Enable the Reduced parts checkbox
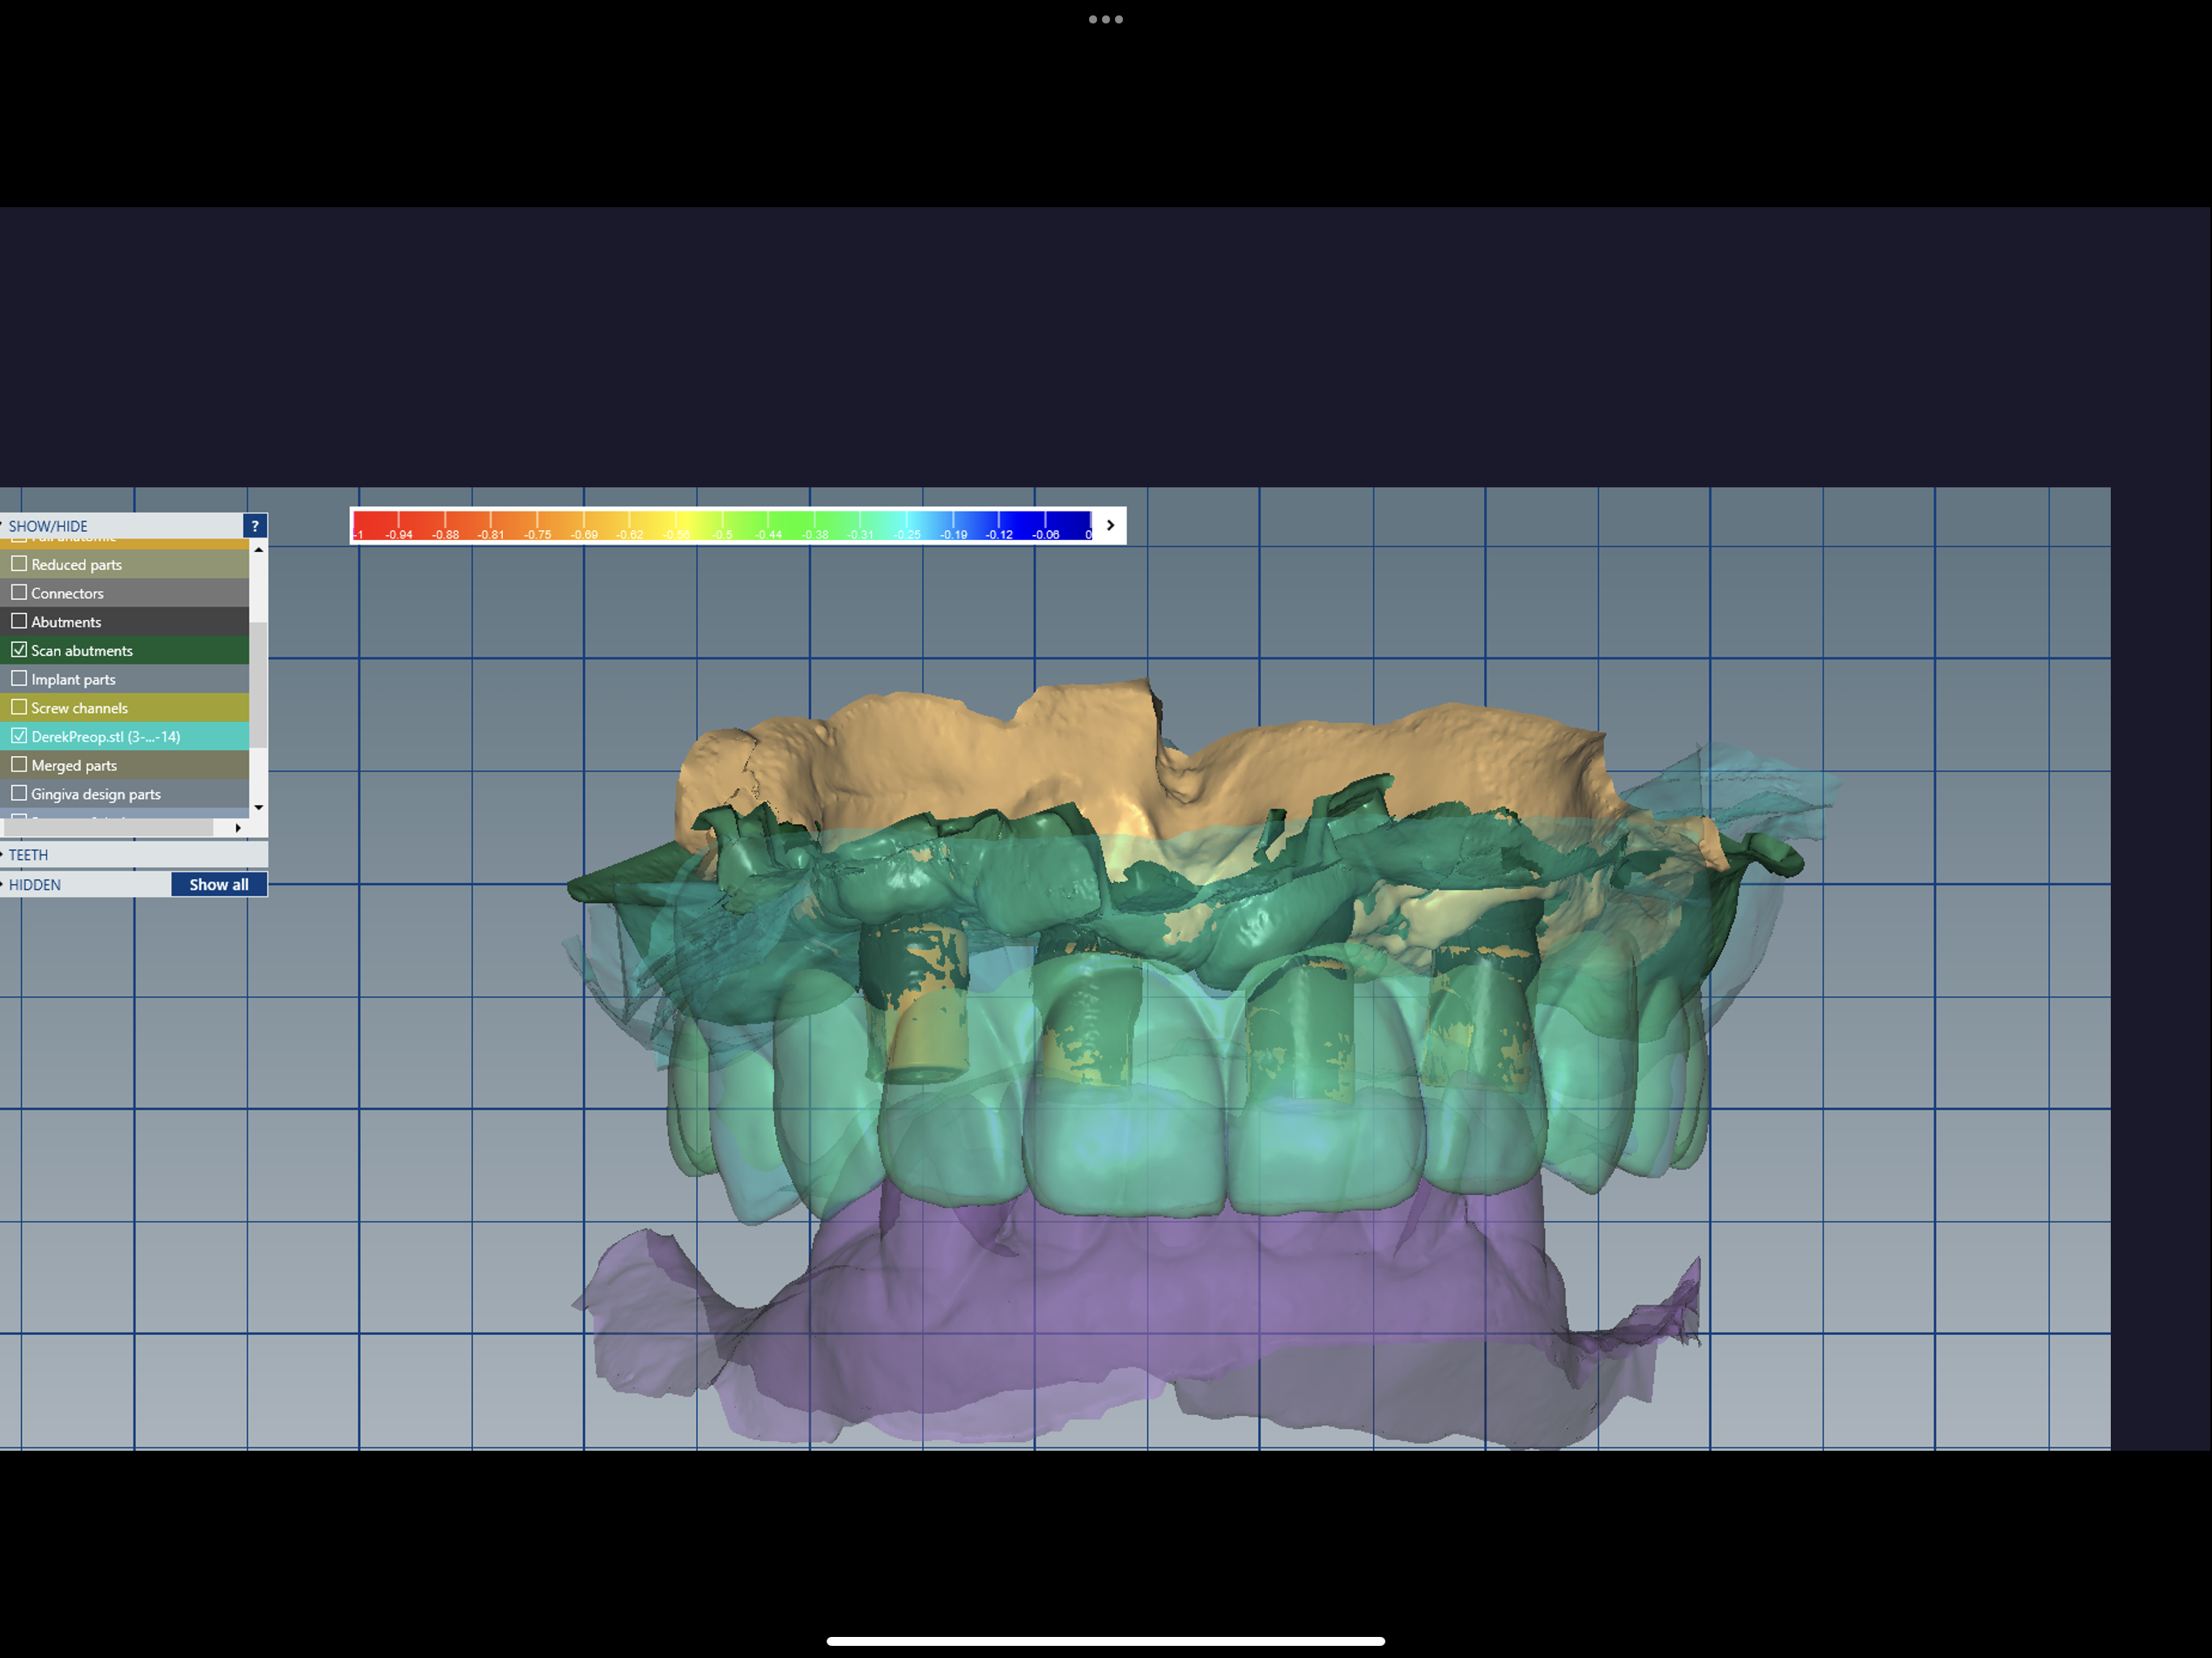The width and height of the screenshot is (2212, 1658). coord(20,563)
